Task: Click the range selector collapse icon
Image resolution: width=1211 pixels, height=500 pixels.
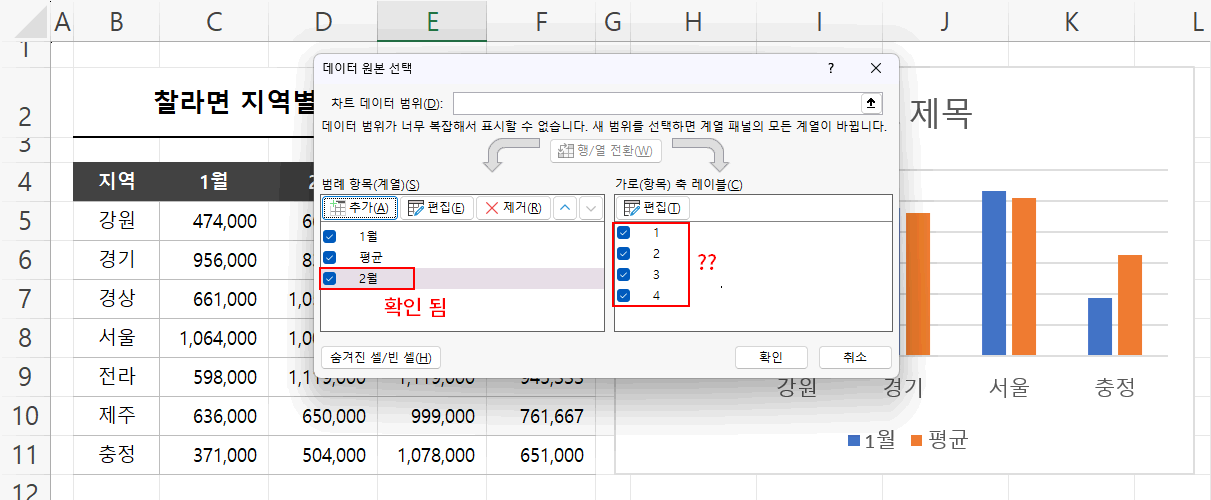Action: pyautogui.click(x=870, y=103)
